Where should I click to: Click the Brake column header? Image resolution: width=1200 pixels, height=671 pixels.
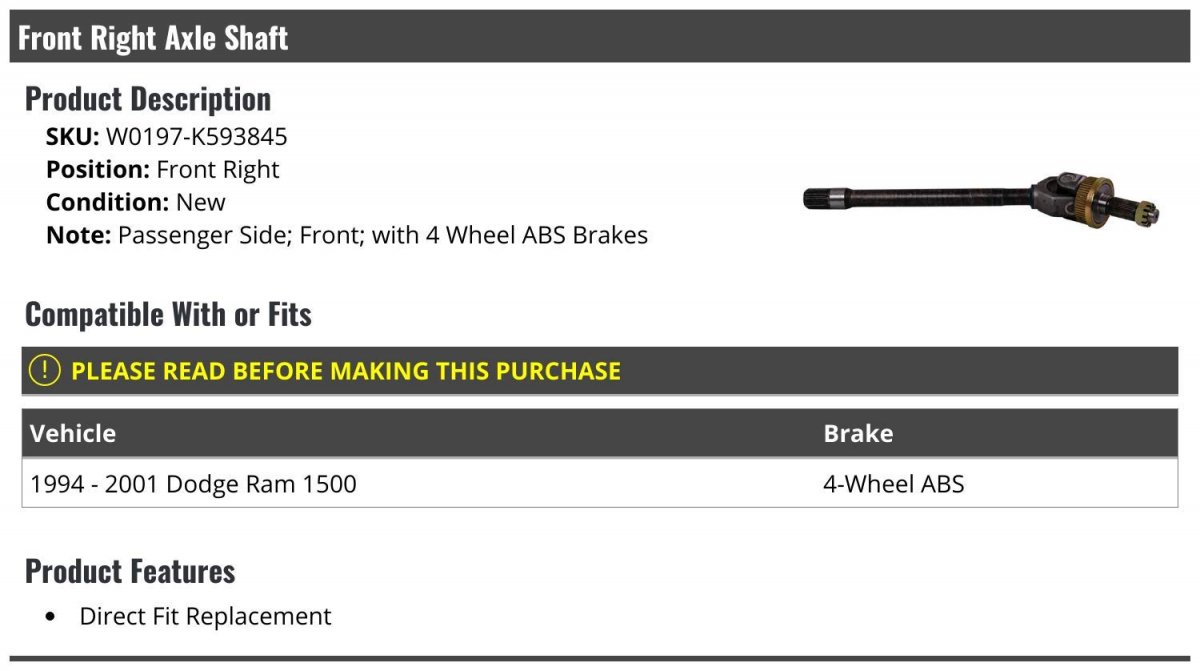pyautogui.click(x=858, y=433)
